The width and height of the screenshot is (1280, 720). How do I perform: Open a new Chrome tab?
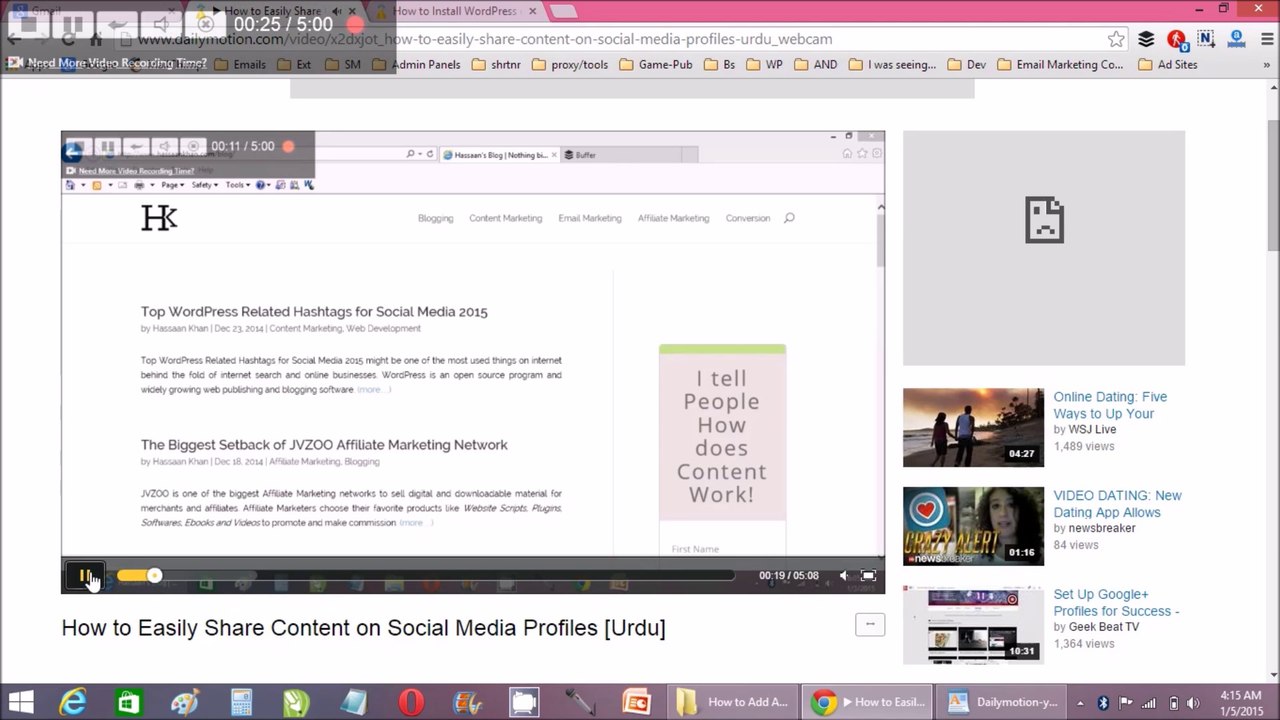(x=564, y=11)
